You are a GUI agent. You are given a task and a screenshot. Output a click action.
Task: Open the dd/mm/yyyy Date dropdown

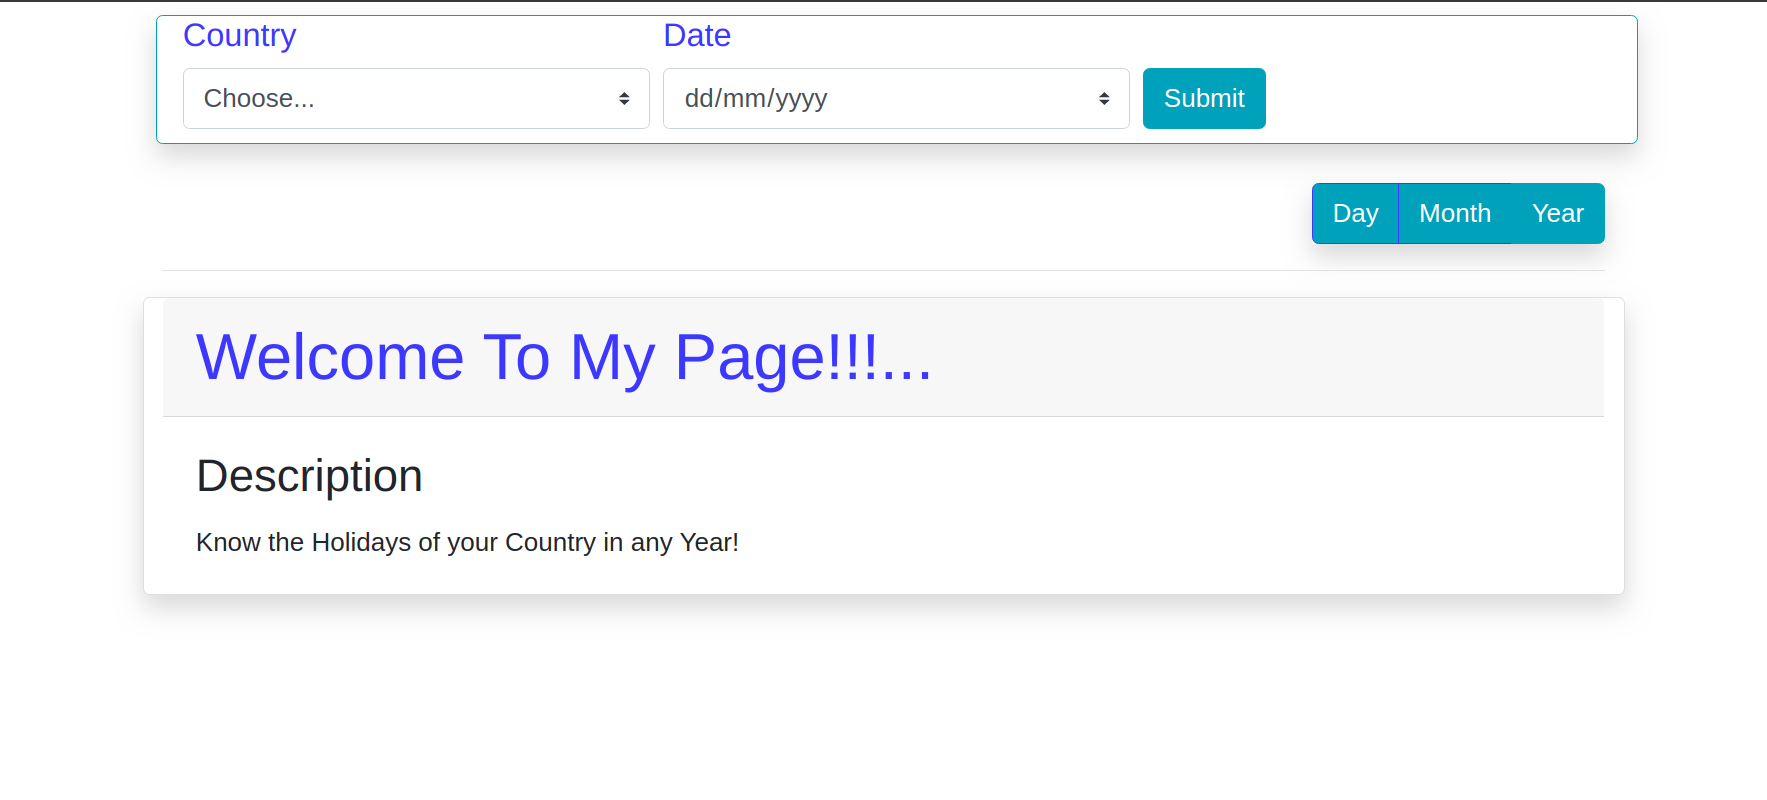896,98
